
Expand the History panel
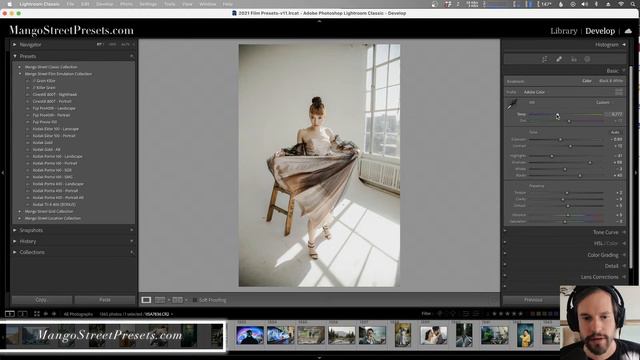[x=15, y=241]
